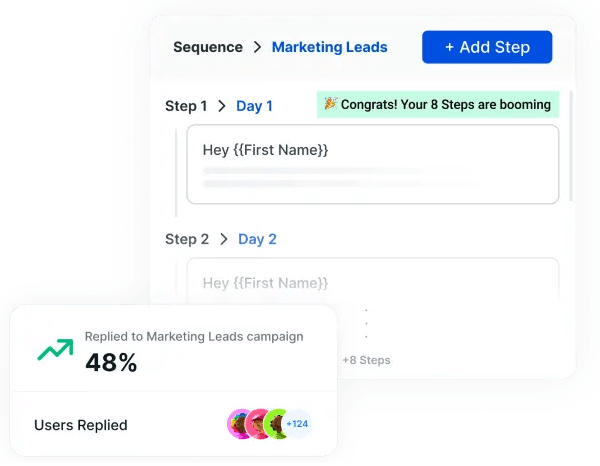The height and width of the screenshot is (466, 600).
Task: Open the Marketing Leads breadcrumb link
Action: pyautogui.click(x=329, y=47)
